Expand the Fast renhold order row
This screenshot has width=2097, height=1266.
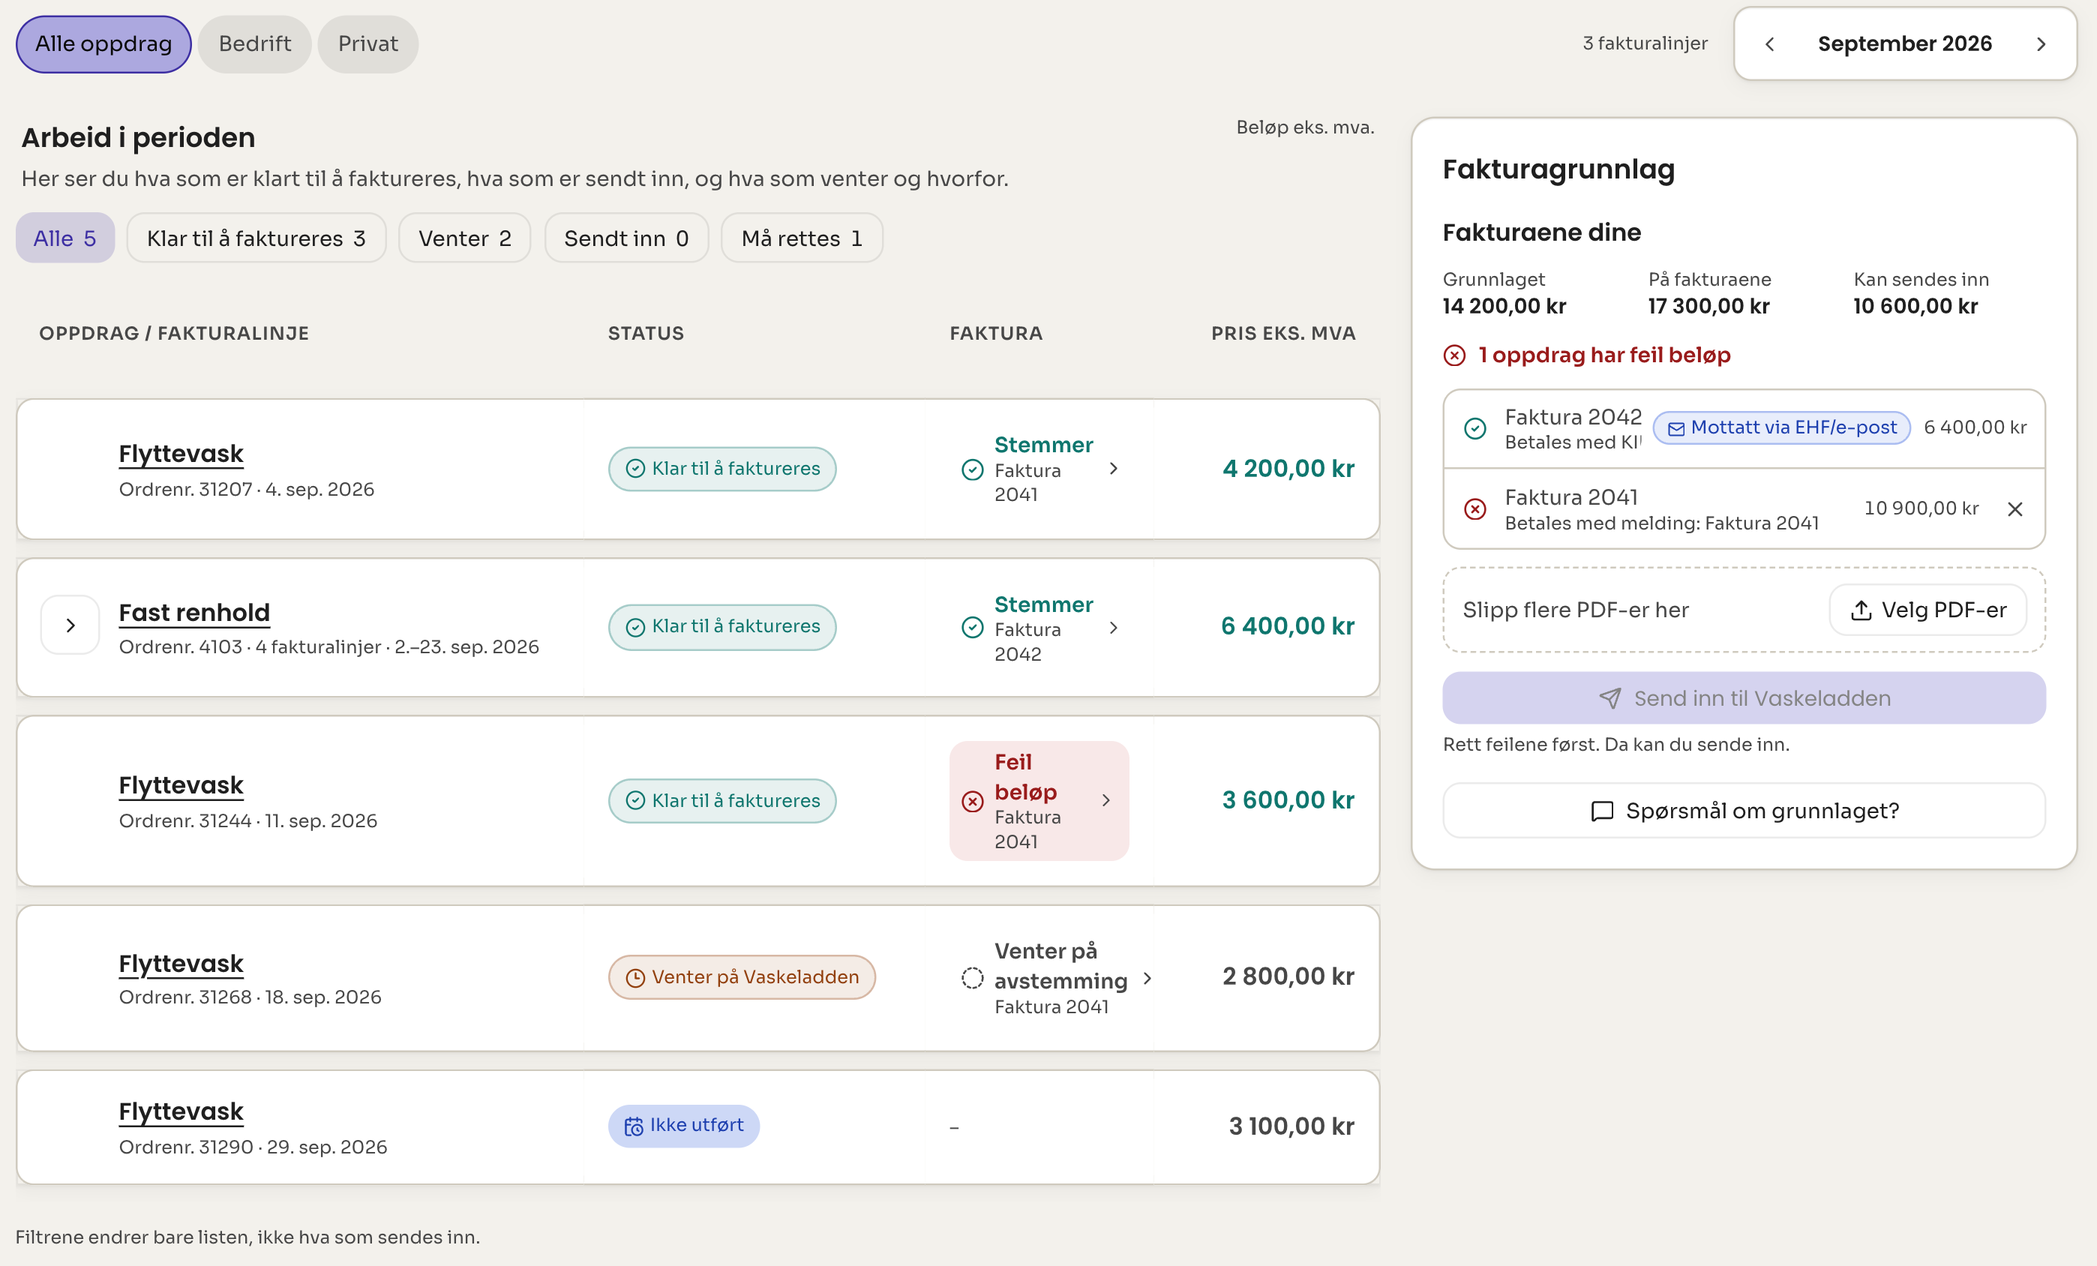[x=70, y=625]
